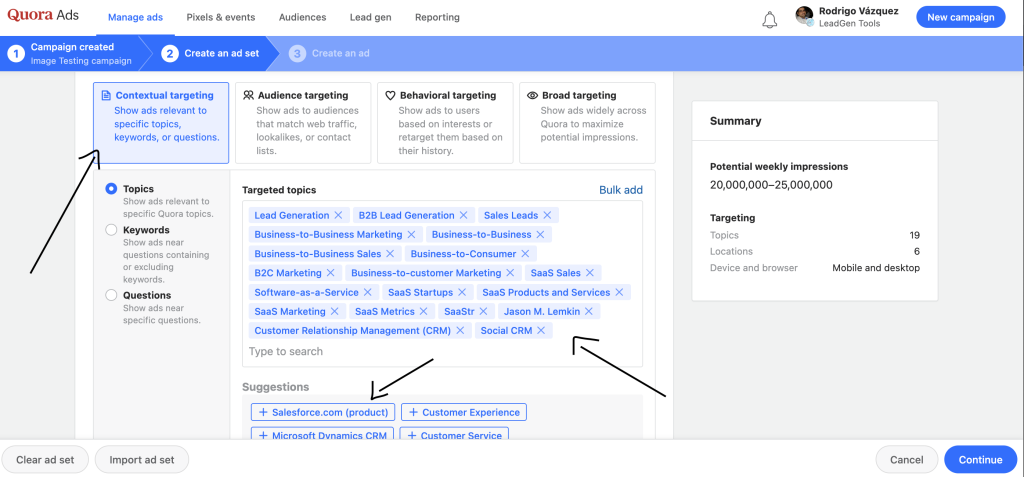Remove the B2B Lead Generation topic
The width and height of the screenshot is (1024, 477).
coord(464,216)
